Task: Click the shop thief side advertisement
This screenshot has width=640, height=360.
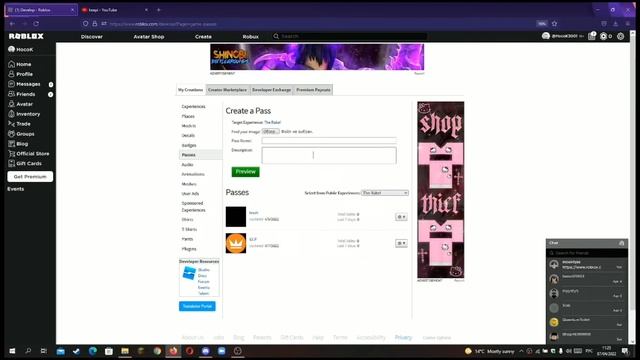Action: pyautogui.click(x=440, y=190)
